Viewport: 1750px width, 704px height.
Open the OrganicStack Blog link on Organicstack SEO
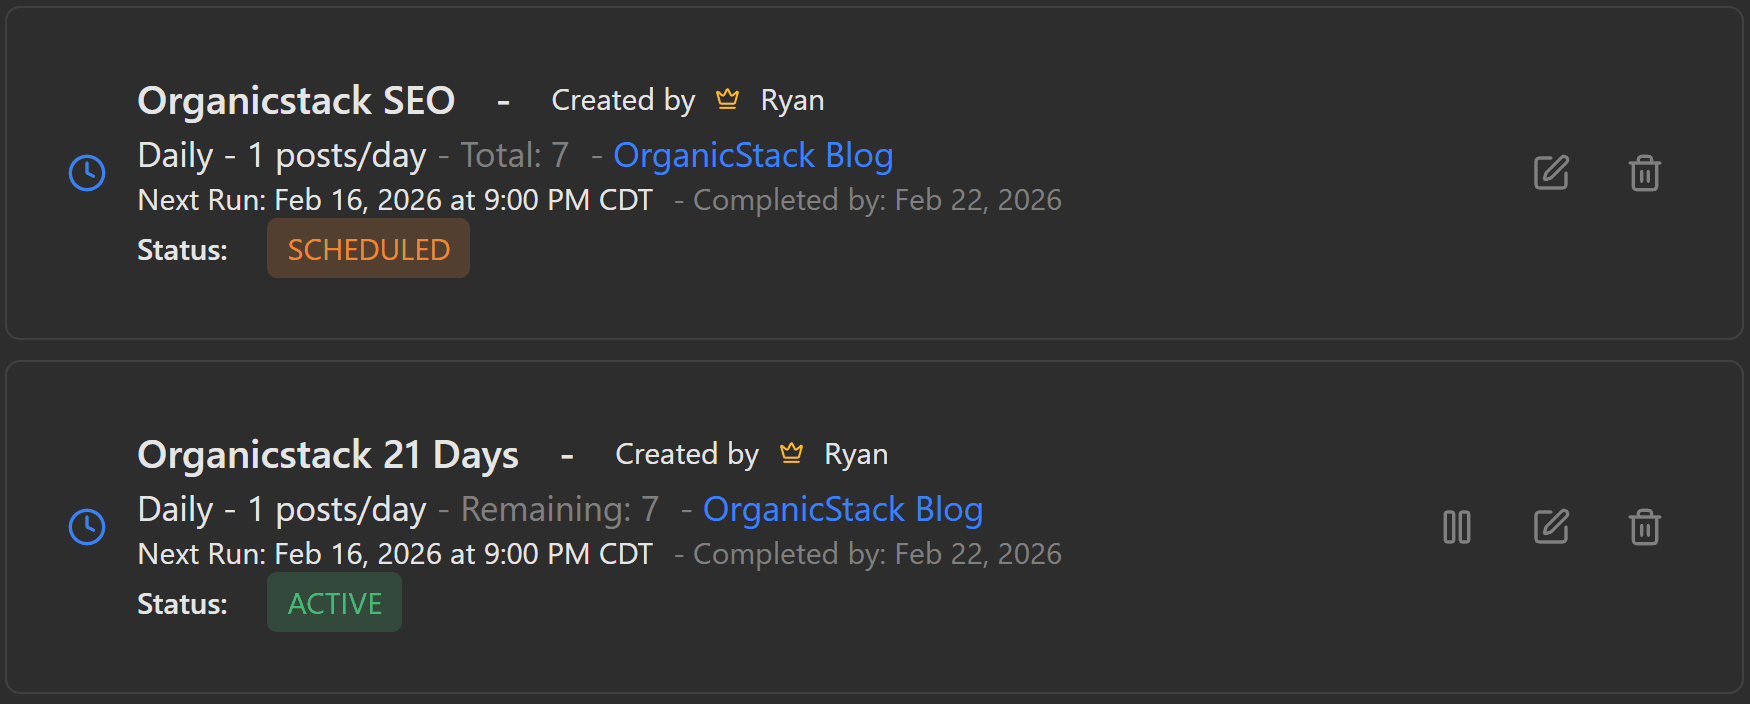[x=753, y=155]
